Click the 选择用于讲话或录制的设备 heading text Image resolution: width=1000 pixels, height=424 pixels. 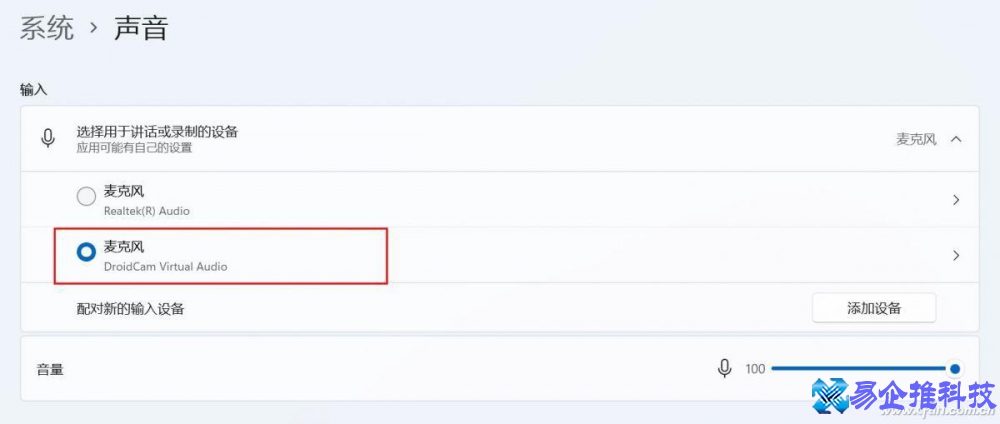pos(157,131)
